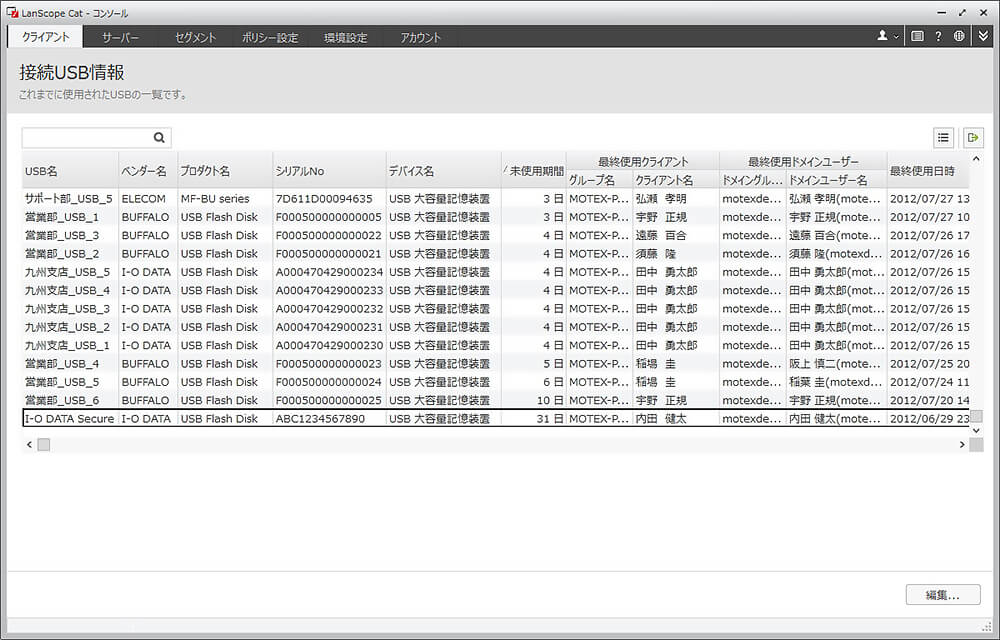Select the 九州支店_USB_1 row
The image size is (1000, 640).
[496, 345]
